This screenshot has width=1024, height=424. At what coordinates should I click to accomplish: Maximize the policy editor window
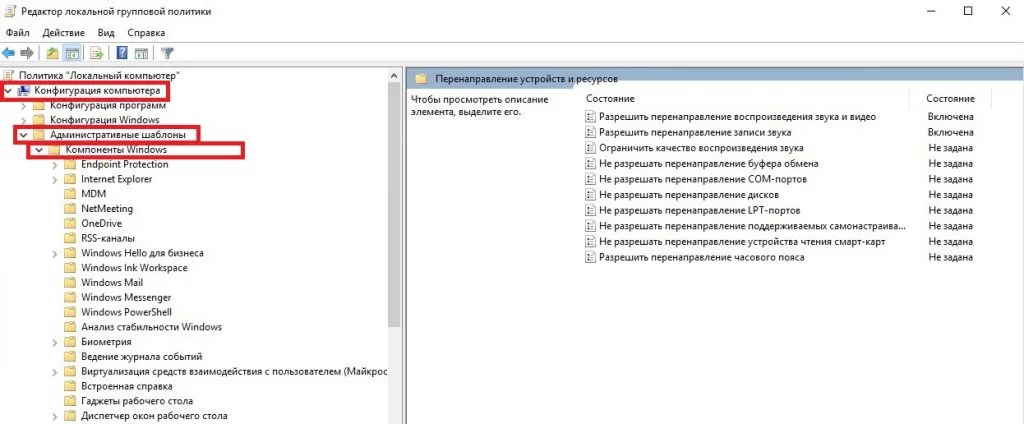click(968, 11)
